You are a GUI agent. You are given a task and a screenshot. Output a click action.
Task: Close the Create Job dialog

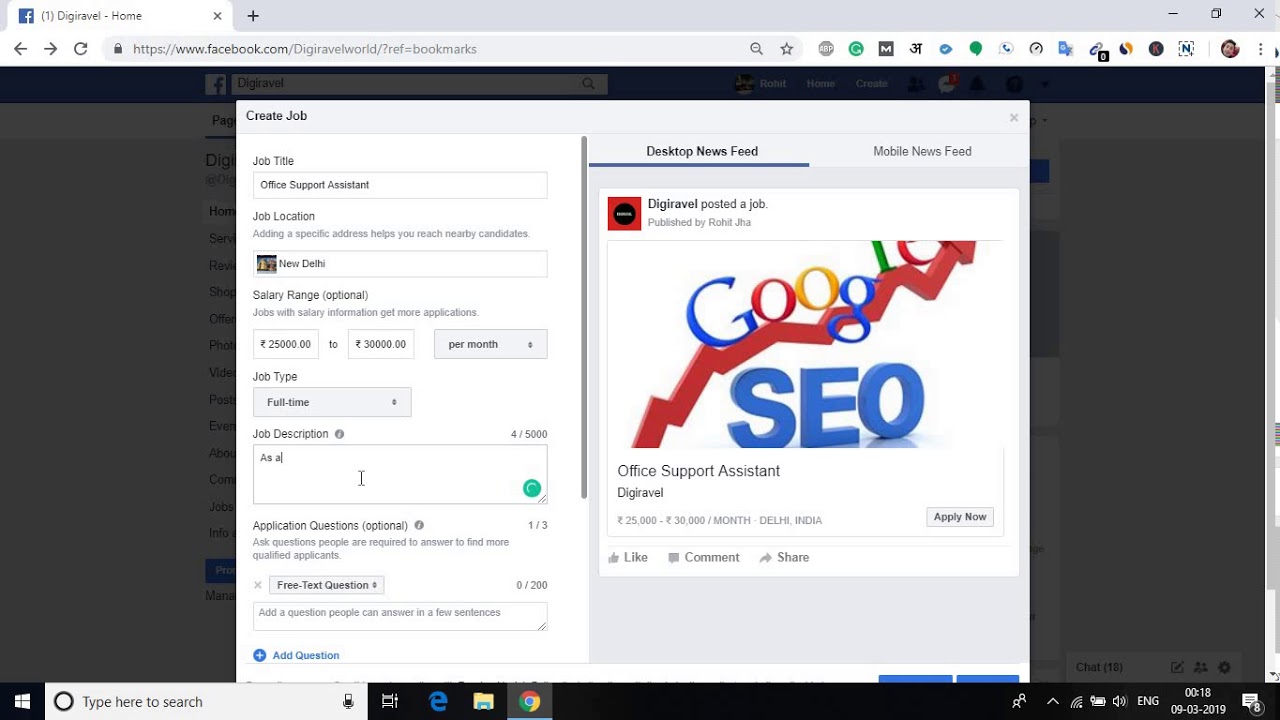(1013, 117)
